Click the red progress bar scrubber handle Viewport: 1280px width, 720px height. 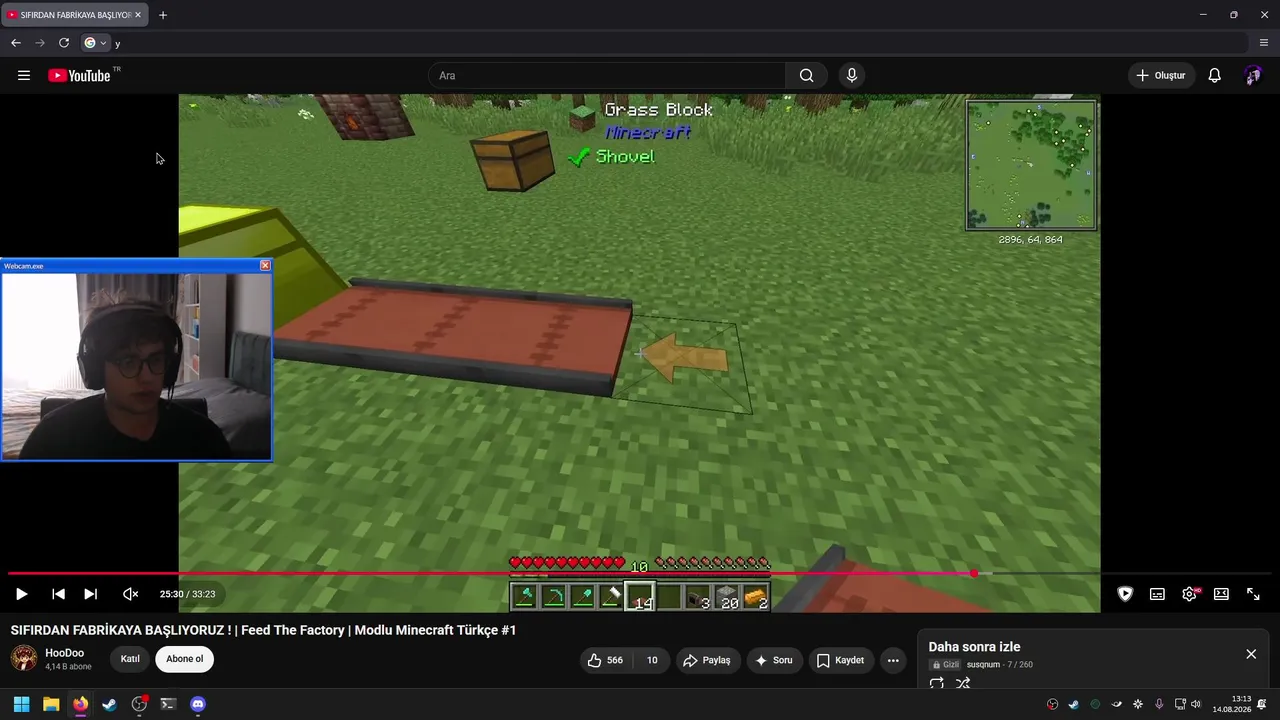(974, 573)
